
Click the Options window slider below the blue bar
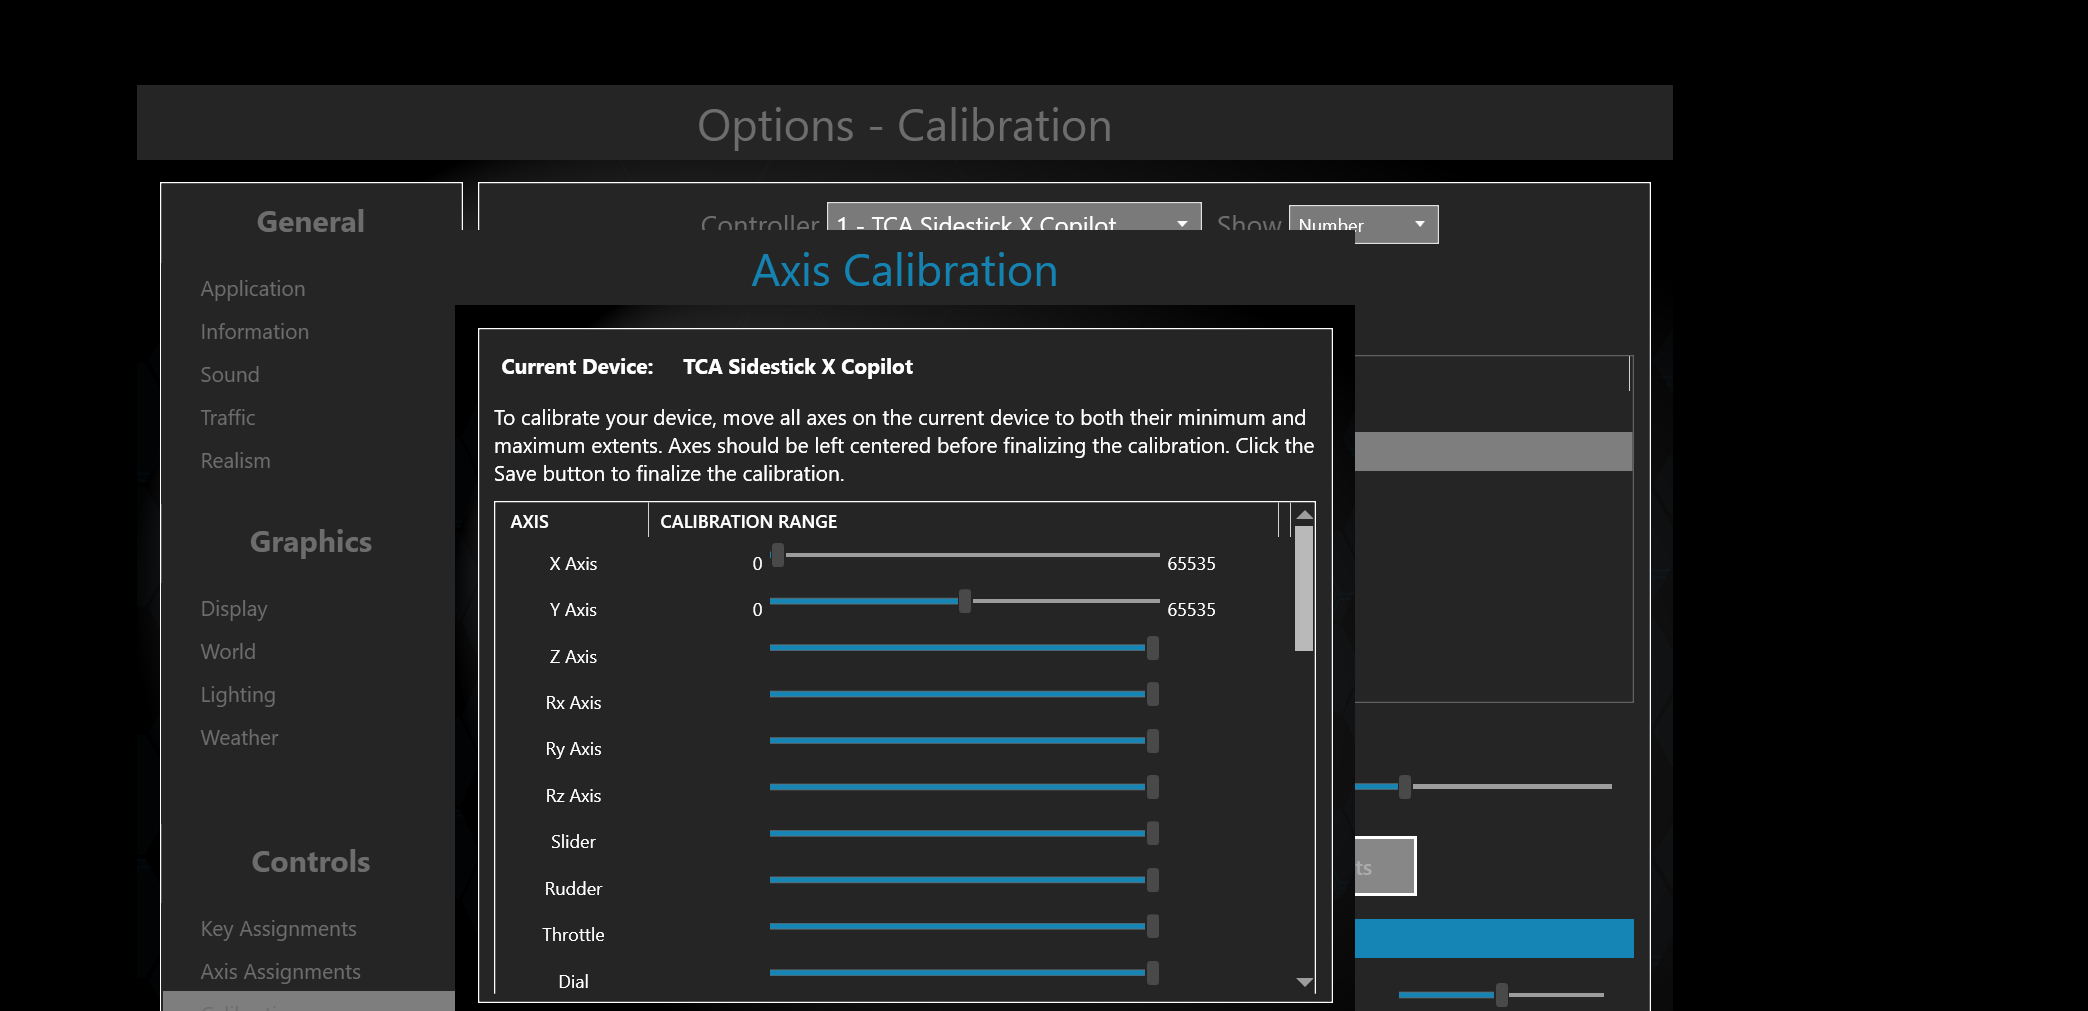click(1501, 995)
